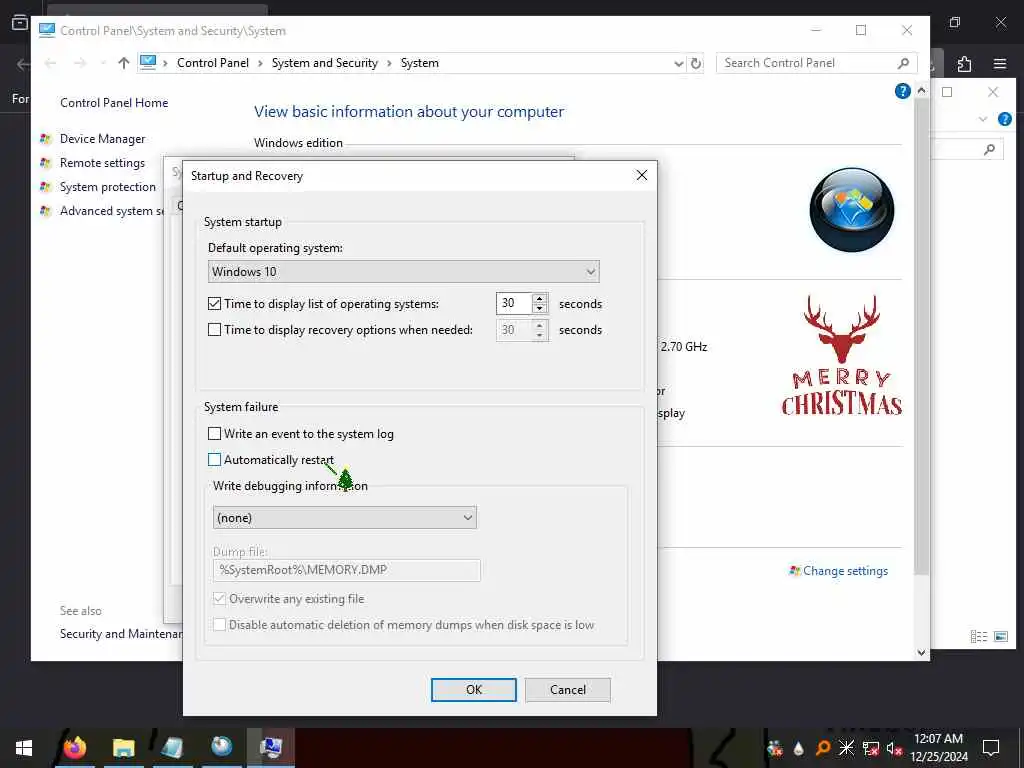Increase operating systems list display seconds
1024x768 pixels.
click(x=539, y=298)
